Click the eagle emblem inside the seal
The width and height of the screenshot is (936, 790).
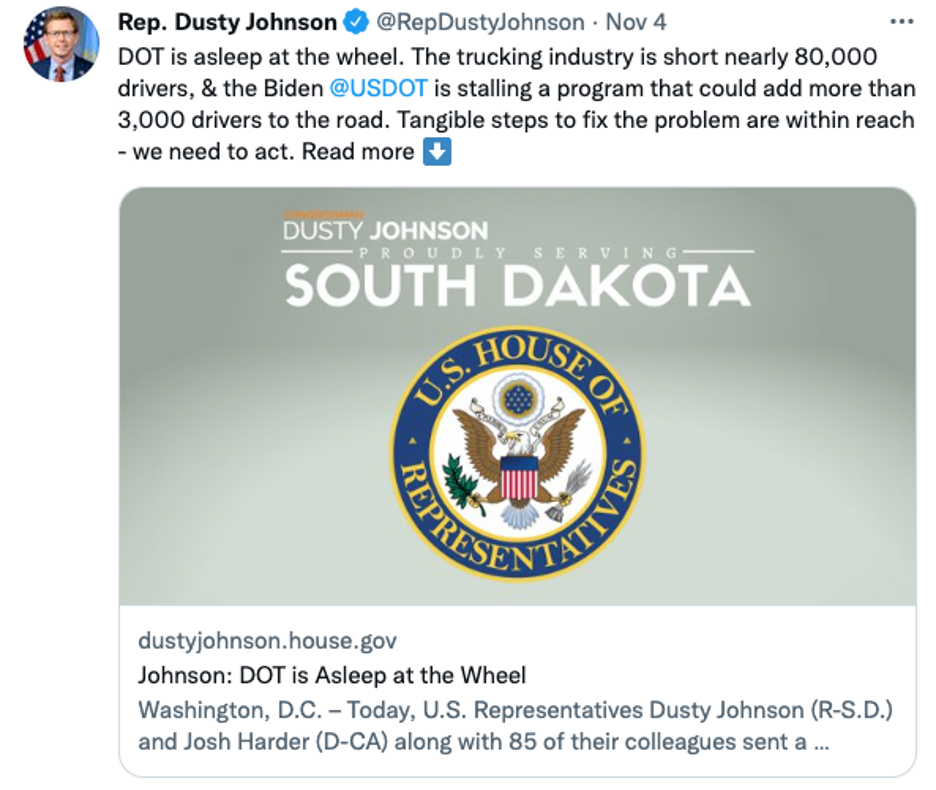coord(517,450)
